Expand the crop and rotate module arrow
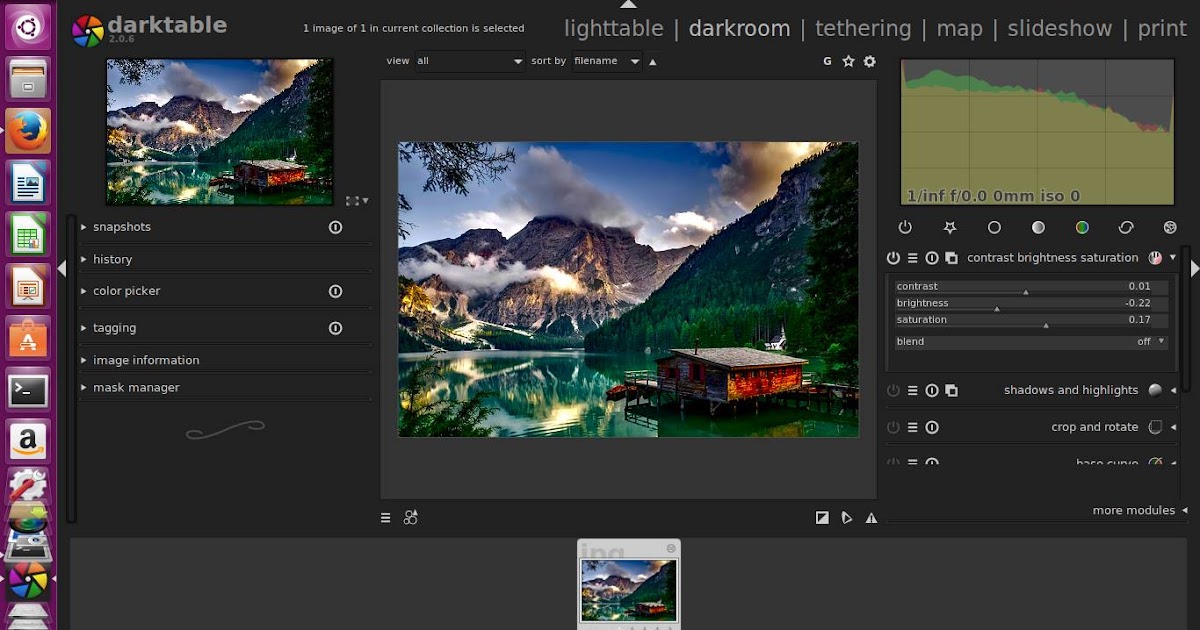This screenshot has height=630, width=1200. pyautogui.click(x=1173, y=428)
